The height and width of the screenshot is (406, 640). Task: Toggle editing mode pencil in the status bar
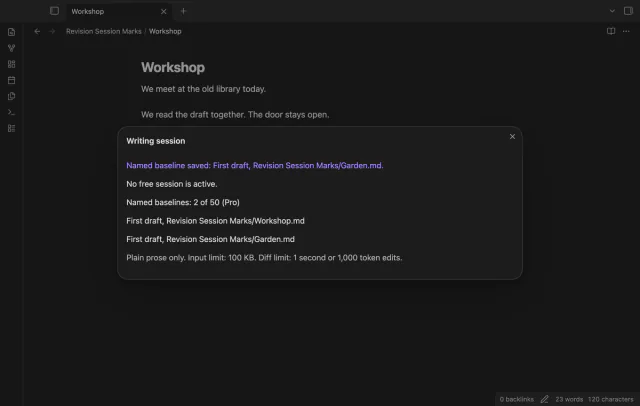[x=544, y=399]
